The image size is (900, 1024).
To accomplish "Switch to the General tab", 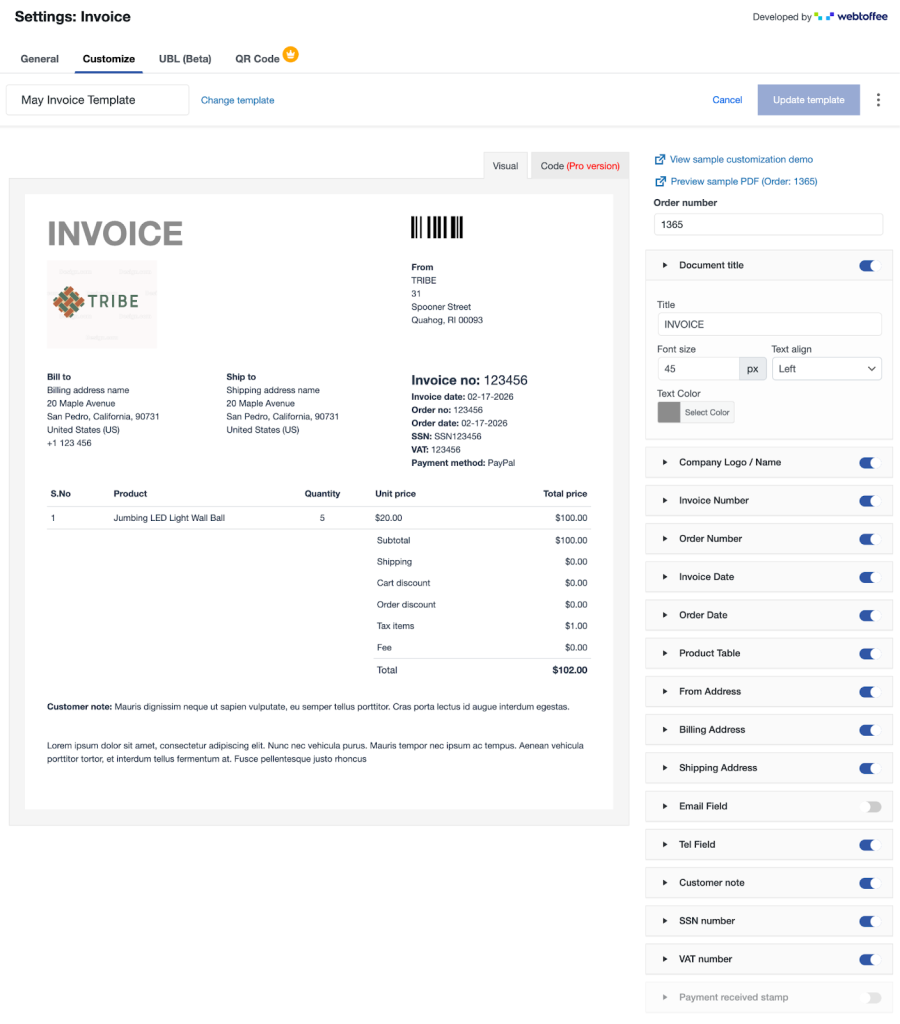I will [39, 59].
